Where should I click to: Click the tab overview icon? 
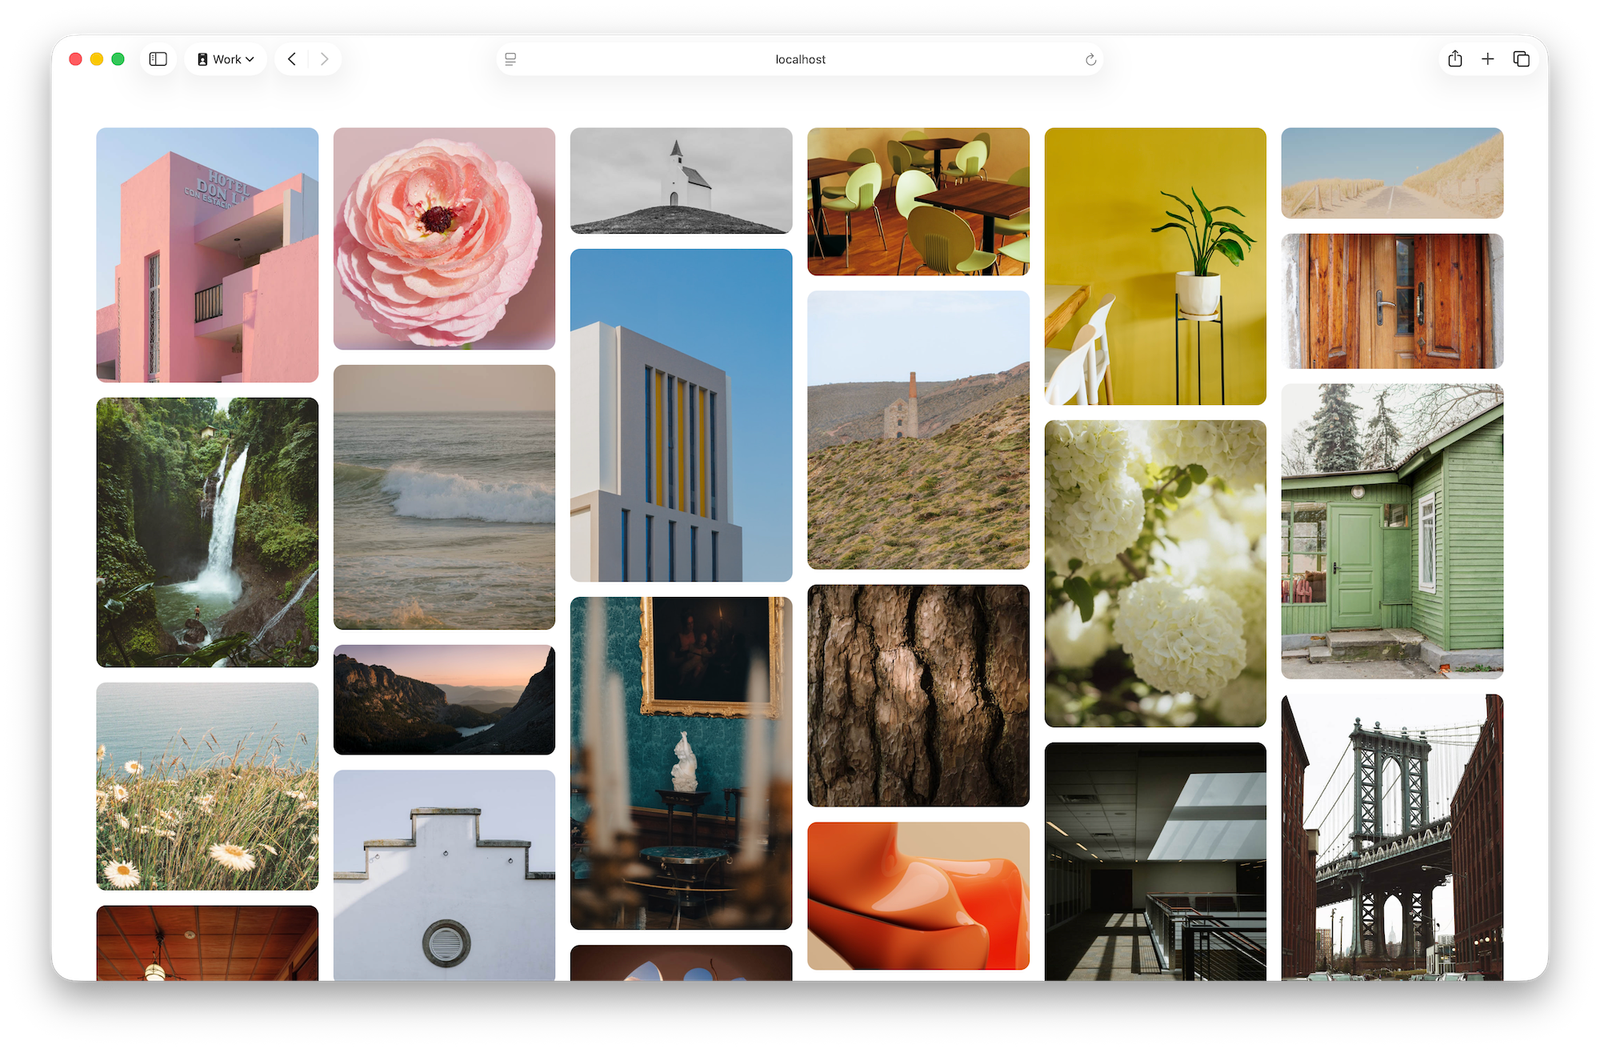point(1521,59)
